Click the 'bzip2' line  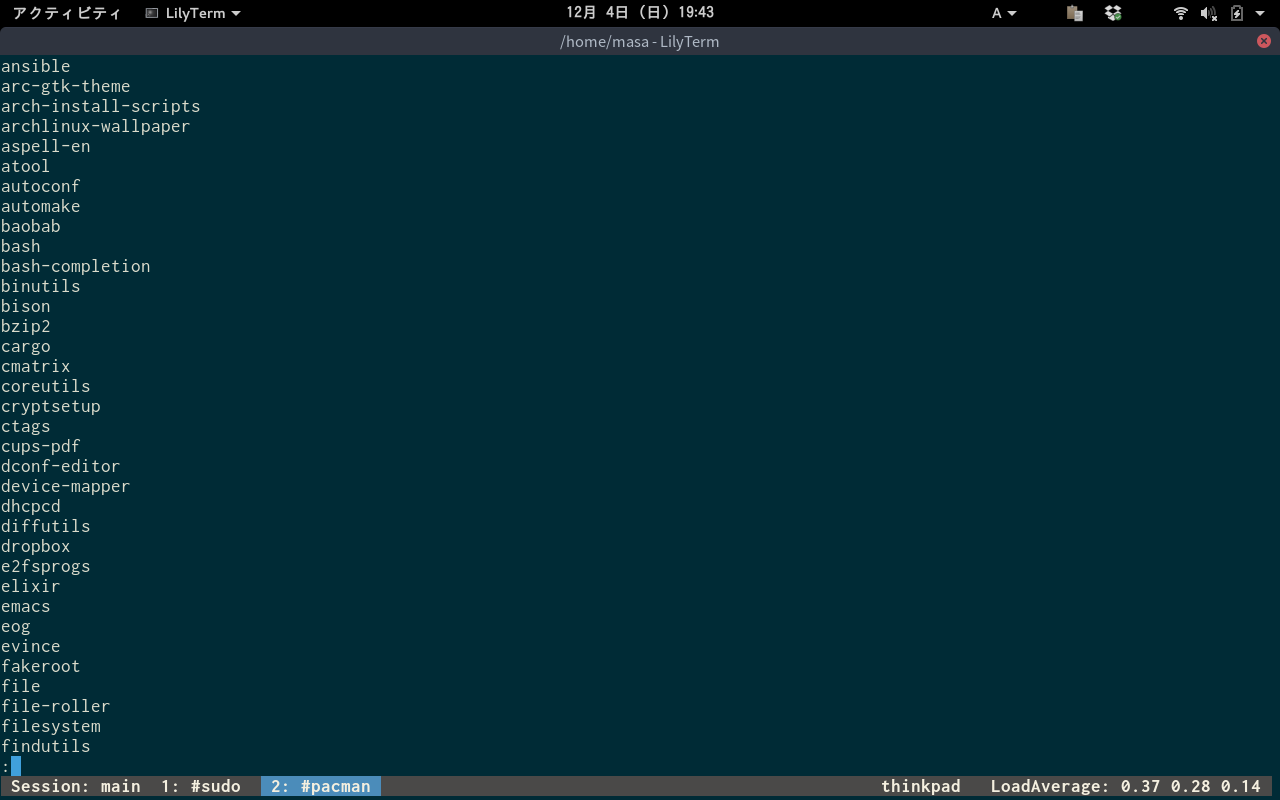point(26,326)
